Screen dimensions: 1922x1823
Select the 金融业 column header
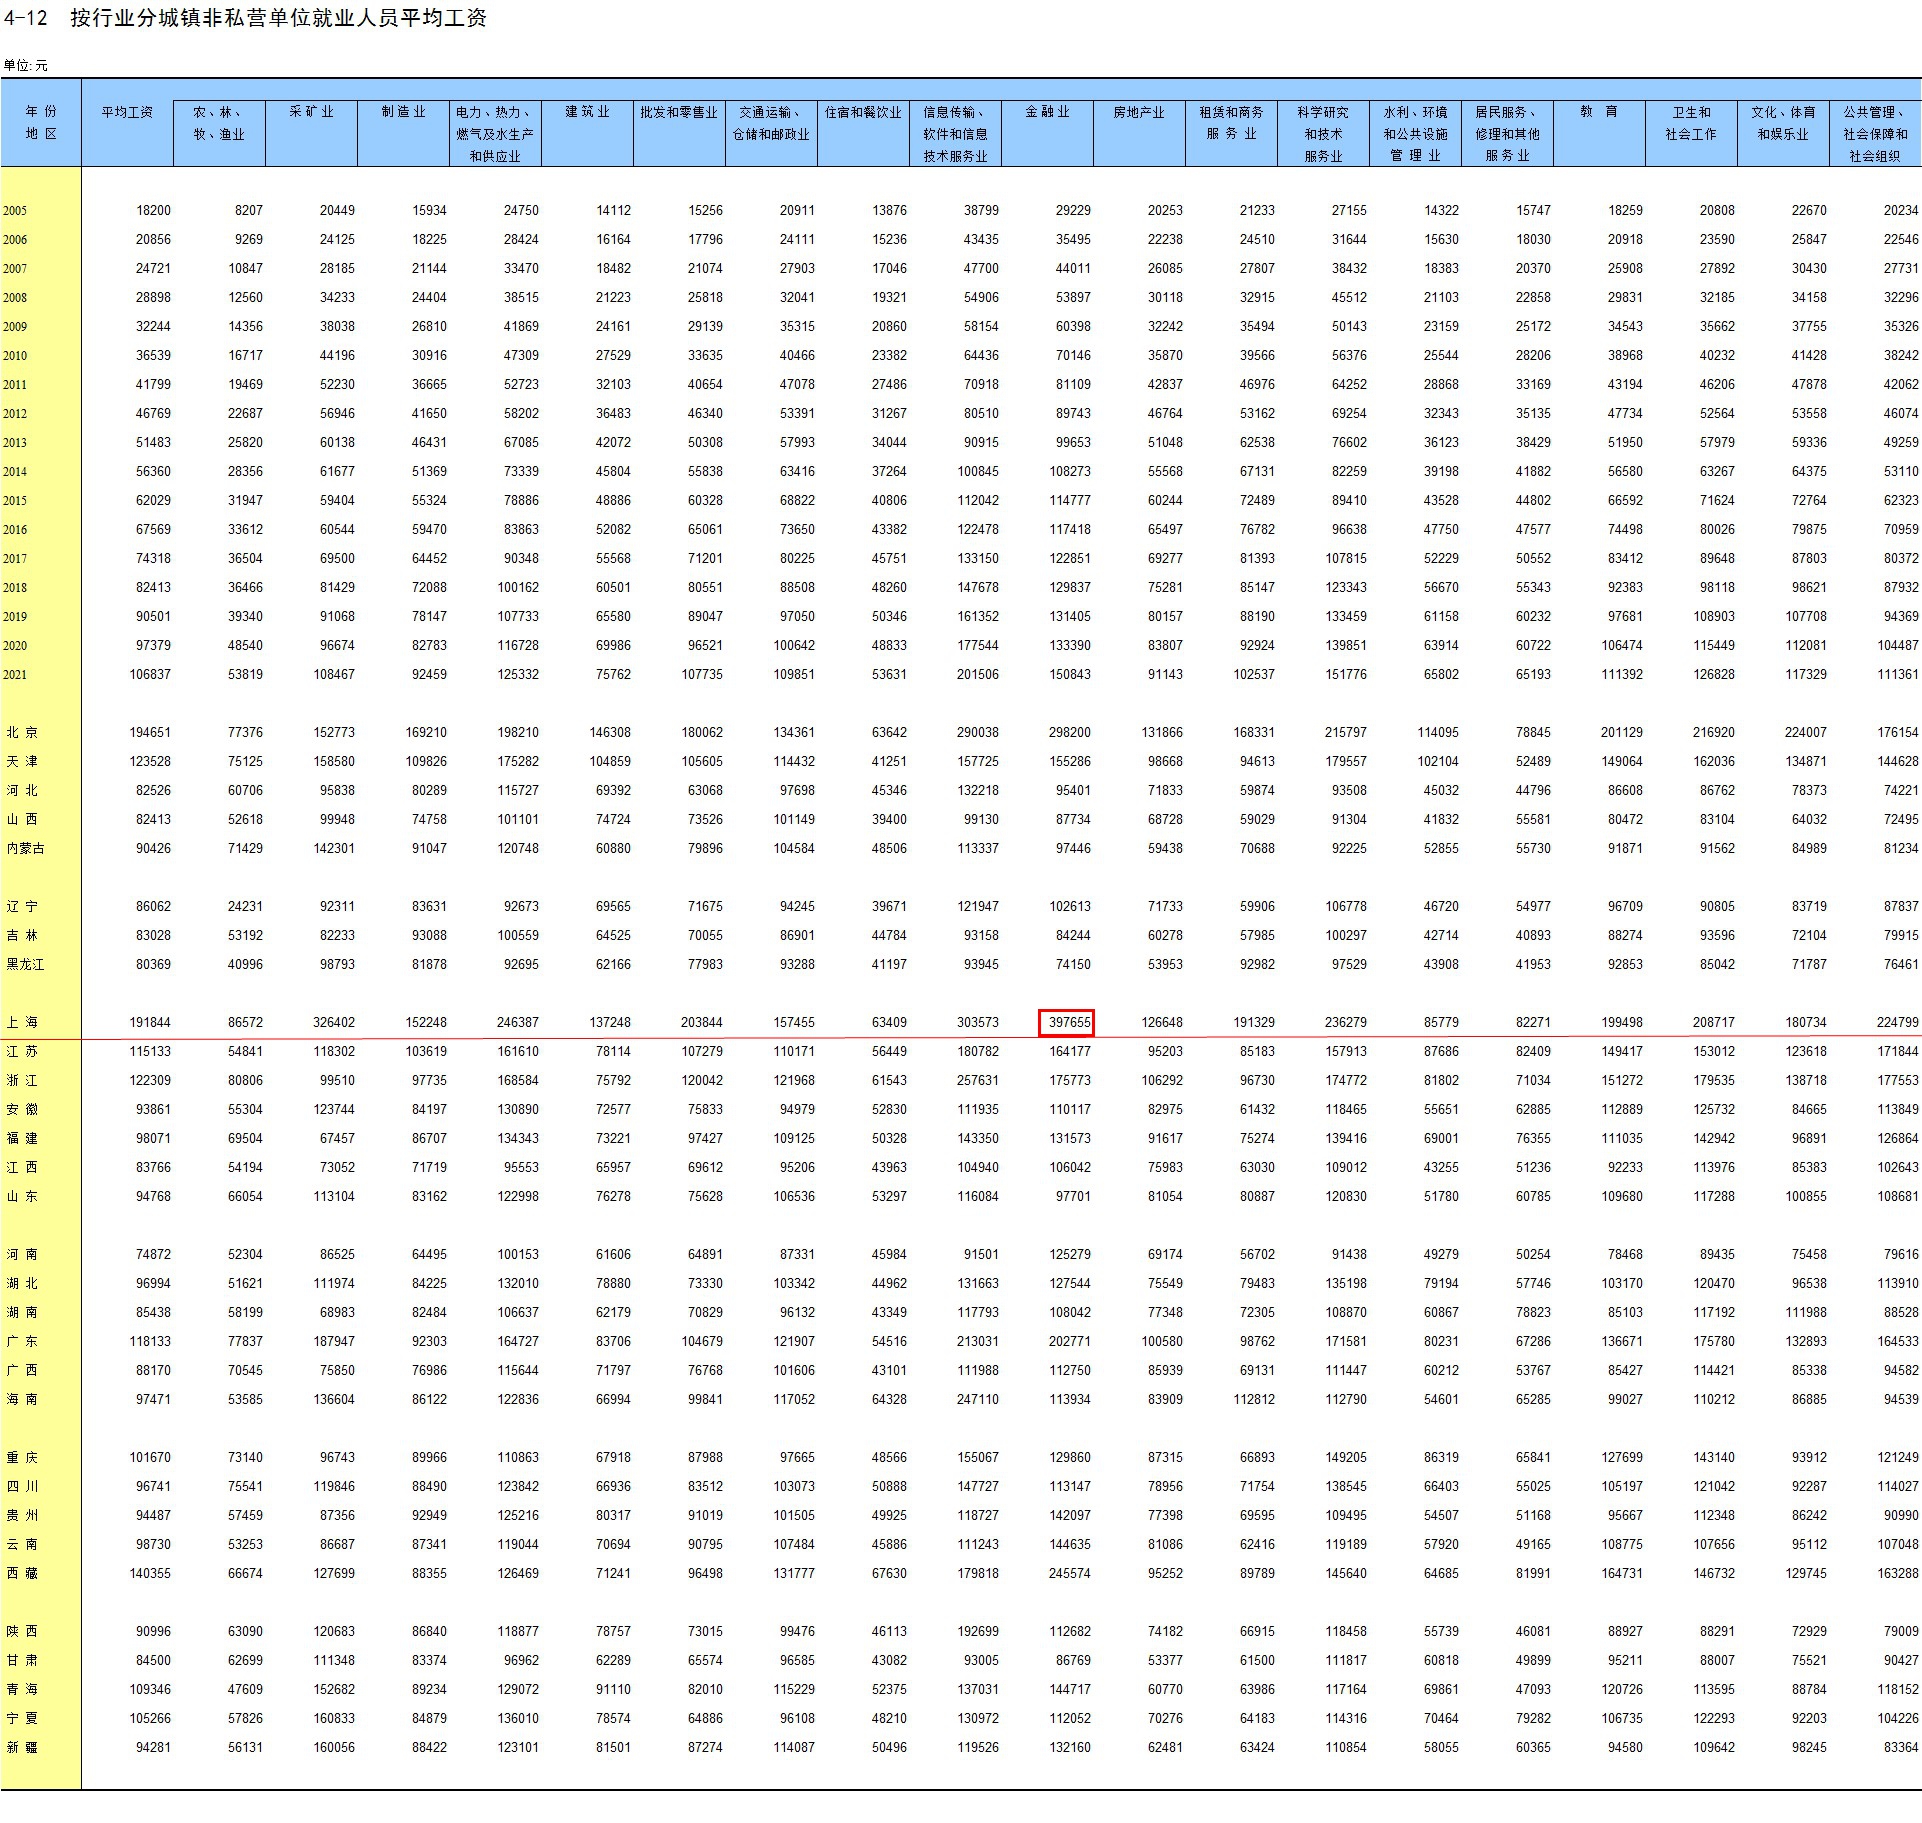click(1047, 112)
